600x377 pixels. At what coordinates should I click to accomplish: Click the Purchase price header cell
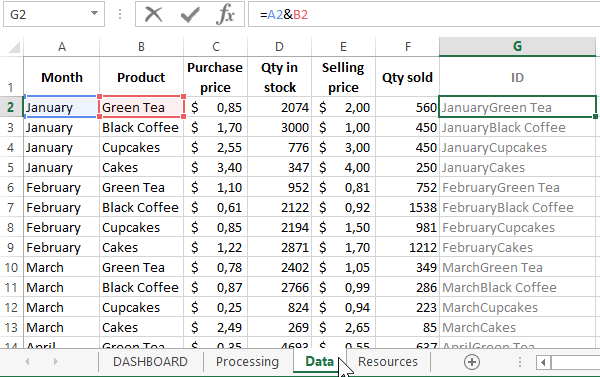[216, 77]
